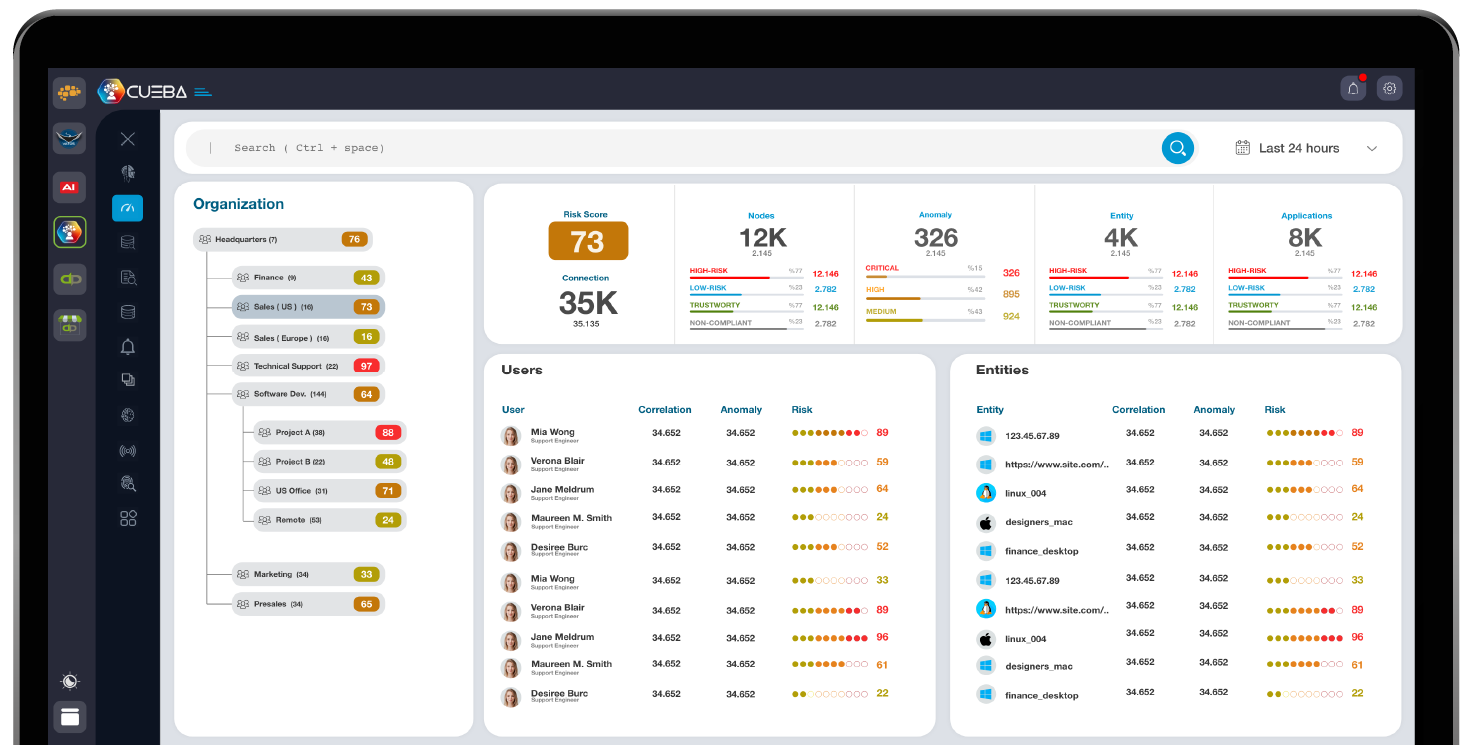Click the broadcast signal icon in the sidebar
The image size is (1475, 745).
[127, 450]
